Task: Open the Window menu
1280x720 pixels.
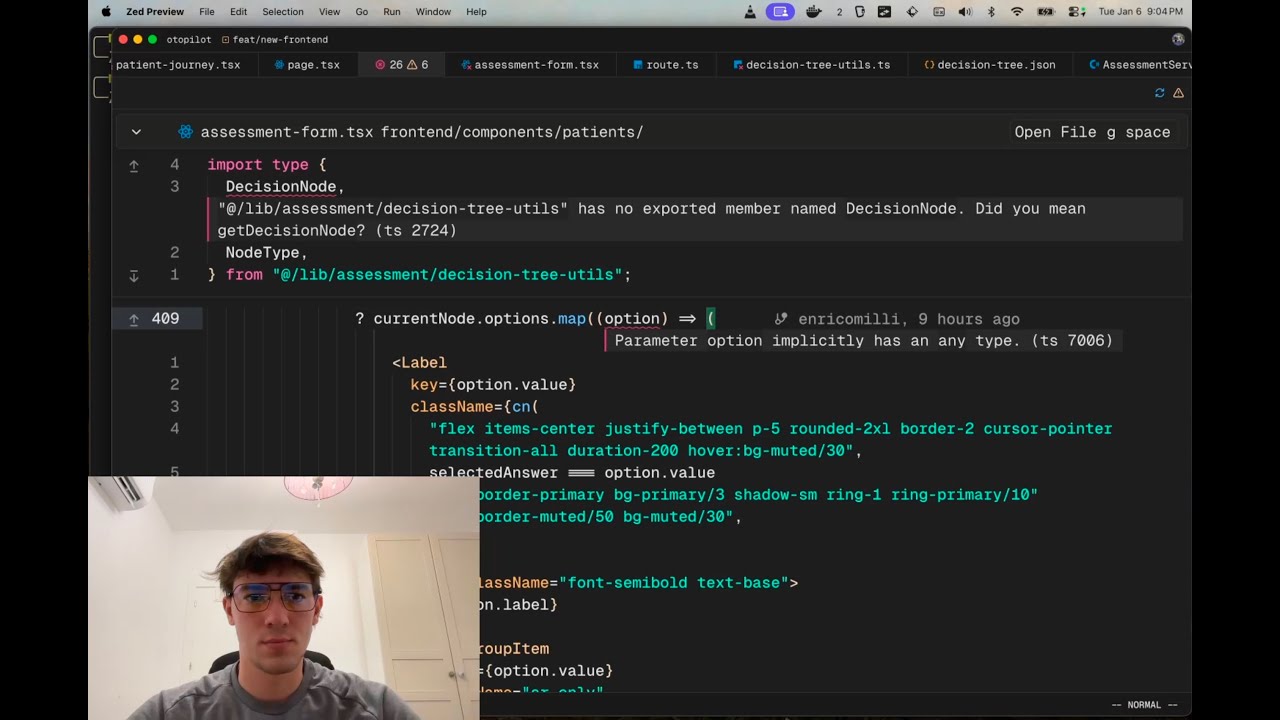Action: [x=433, y=12]
